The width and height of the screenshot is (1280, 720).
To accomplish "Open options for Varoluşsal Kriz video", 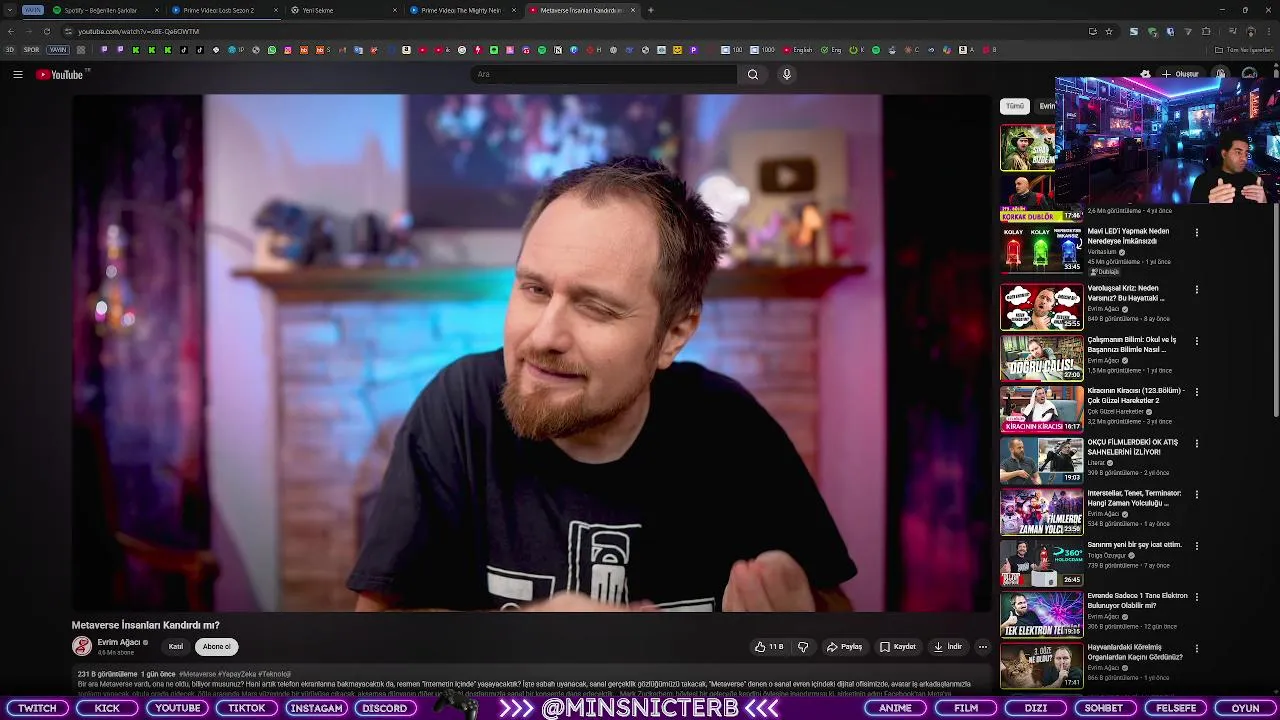I will point(1196,290).
